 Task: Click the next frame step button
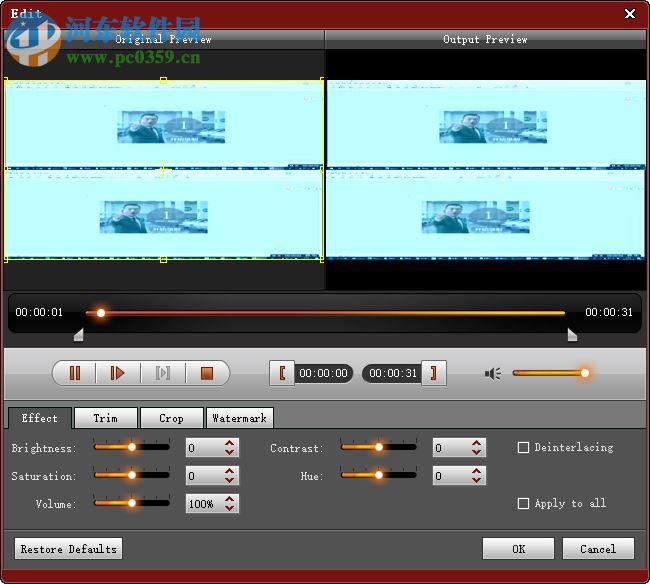pyautogui.click(x=162, y=373)
